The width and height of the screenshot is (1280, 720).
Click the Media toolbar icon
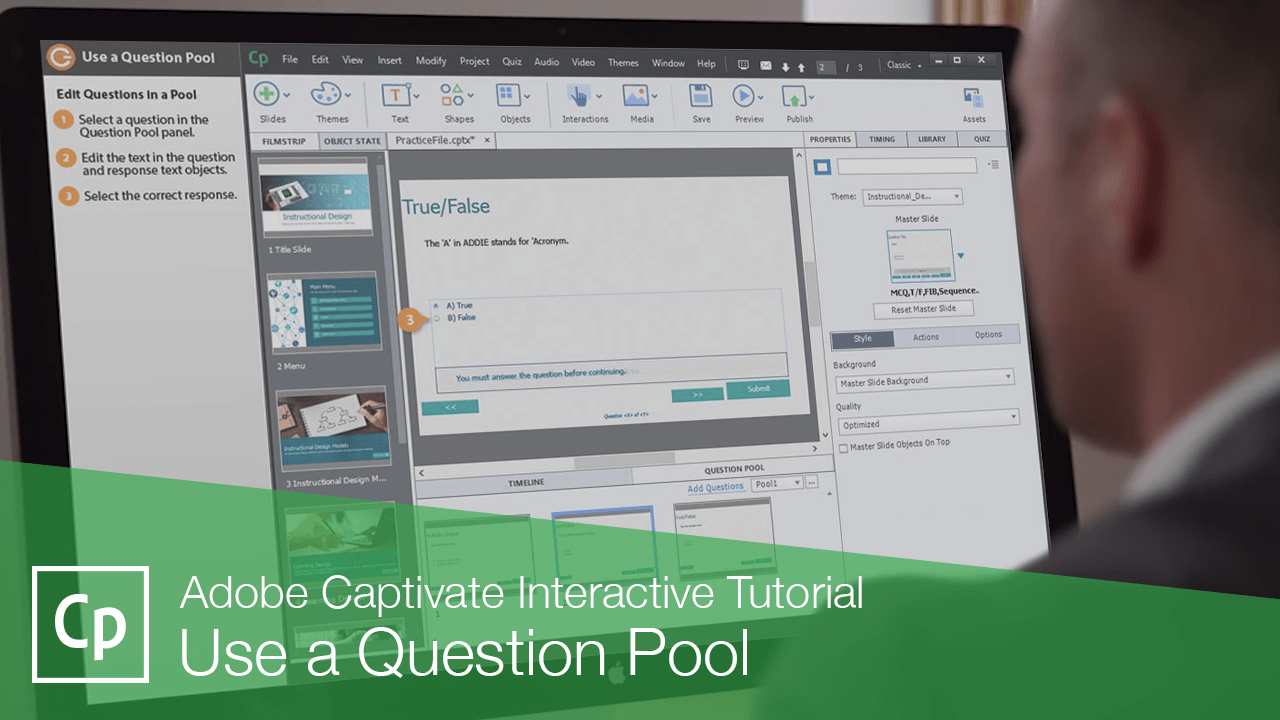636,95
